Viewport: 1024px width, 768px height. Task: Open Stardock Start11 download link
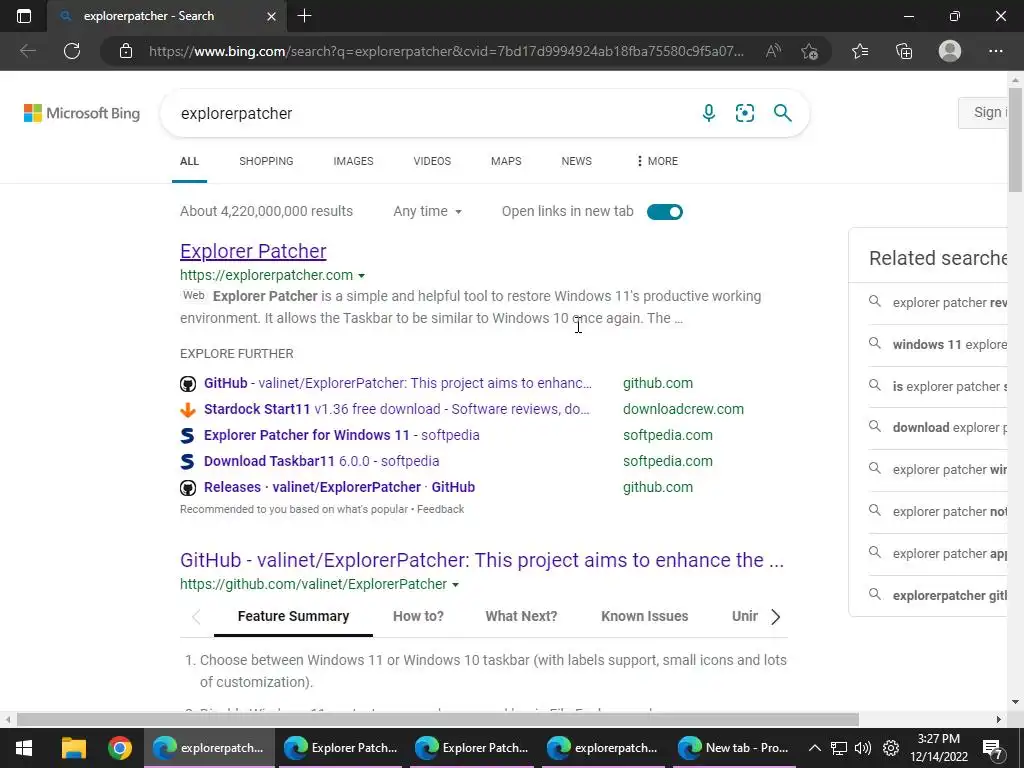(x=396, y=409)
